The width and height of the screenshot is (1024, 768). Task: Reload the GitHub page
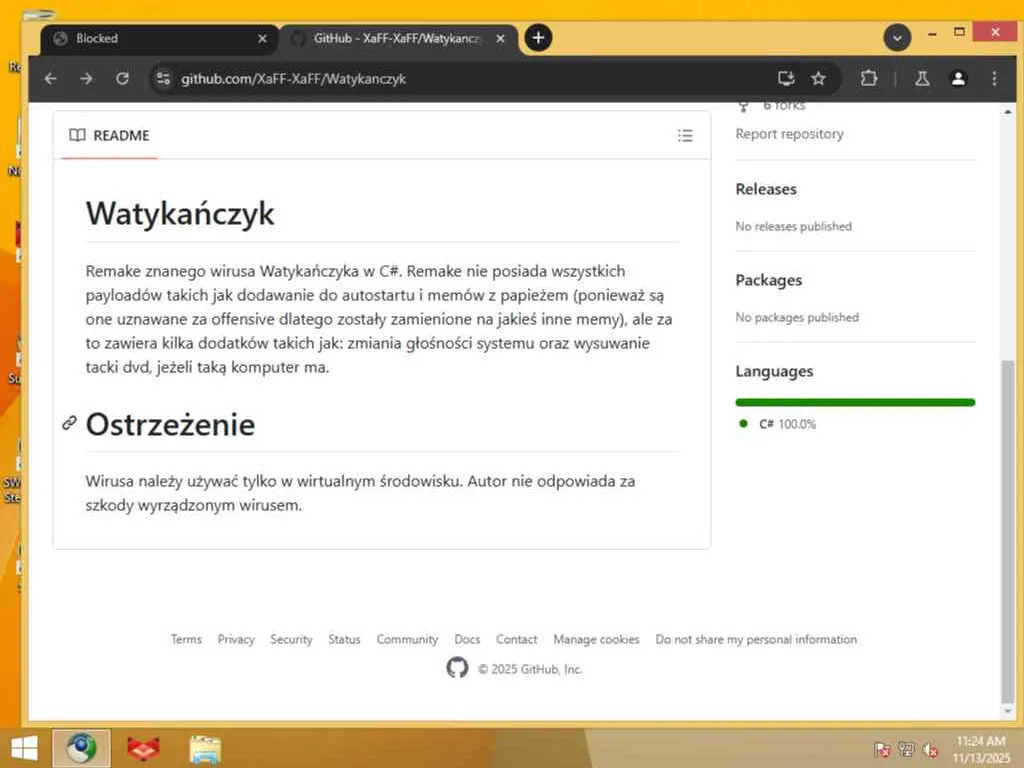(x=122, y=79)
